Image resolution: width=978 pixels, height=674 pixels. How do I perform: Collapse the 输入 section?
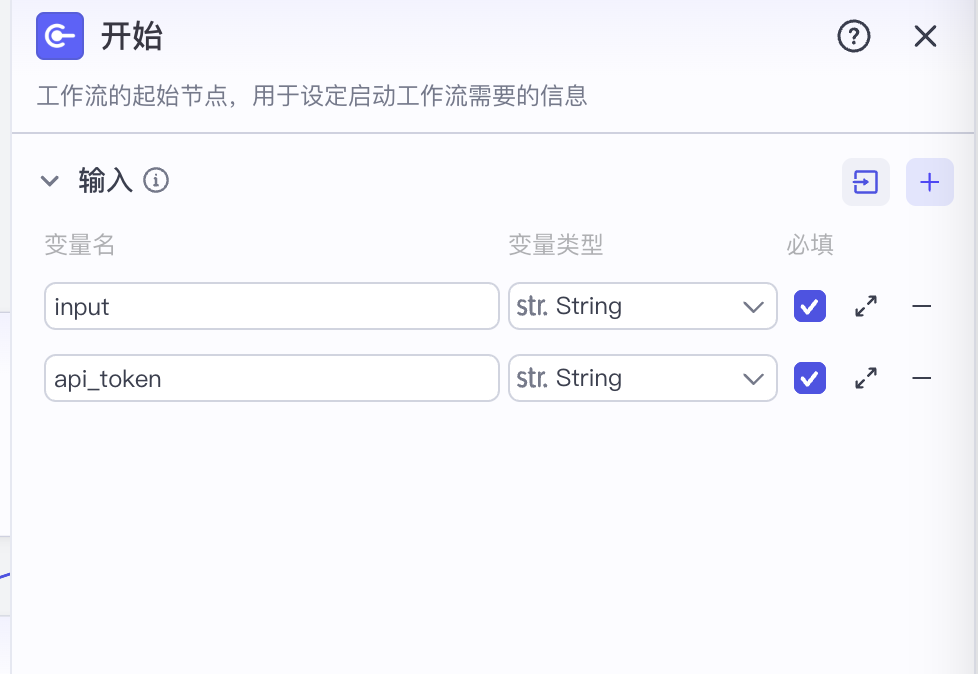point(50,181)
